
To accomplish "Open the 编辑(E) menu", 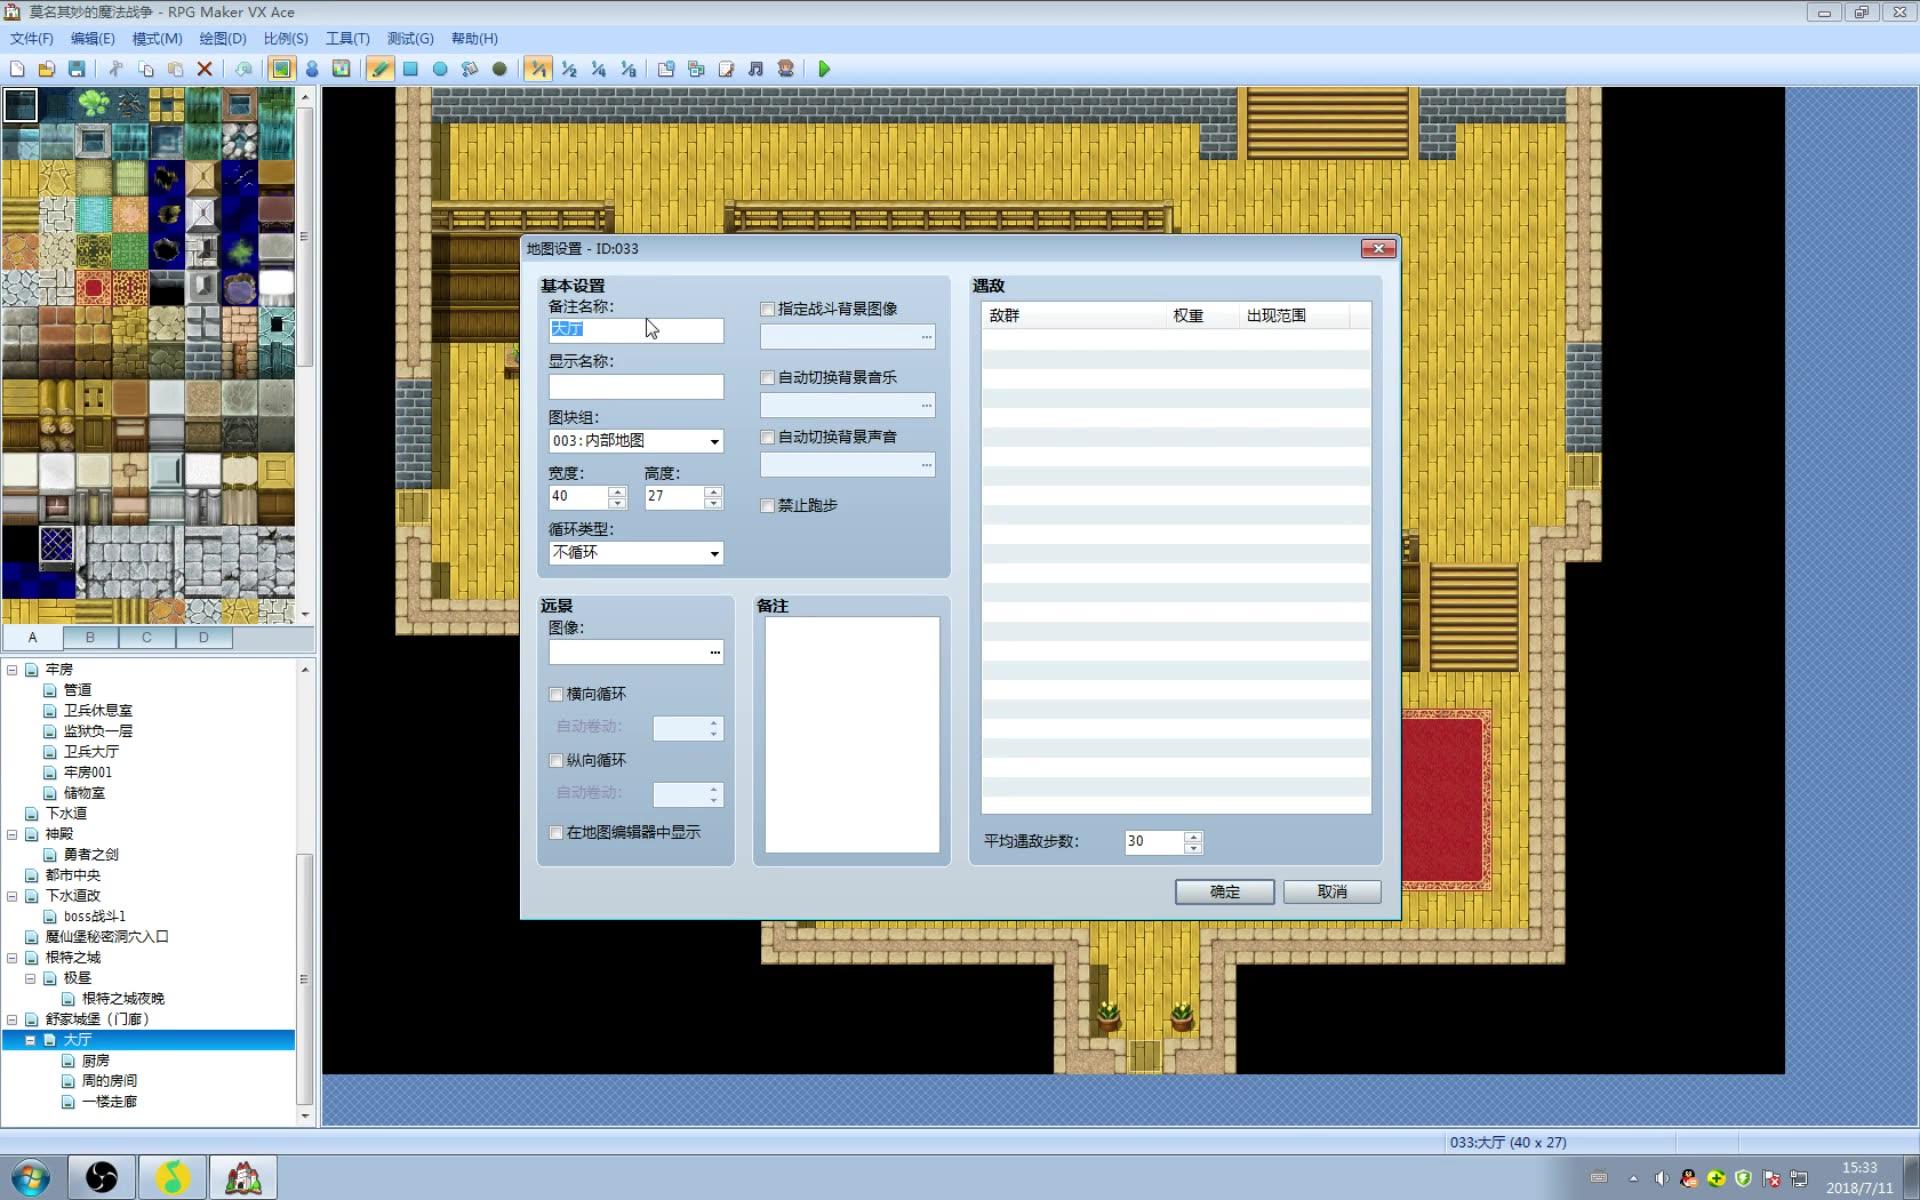I will 92,38.
